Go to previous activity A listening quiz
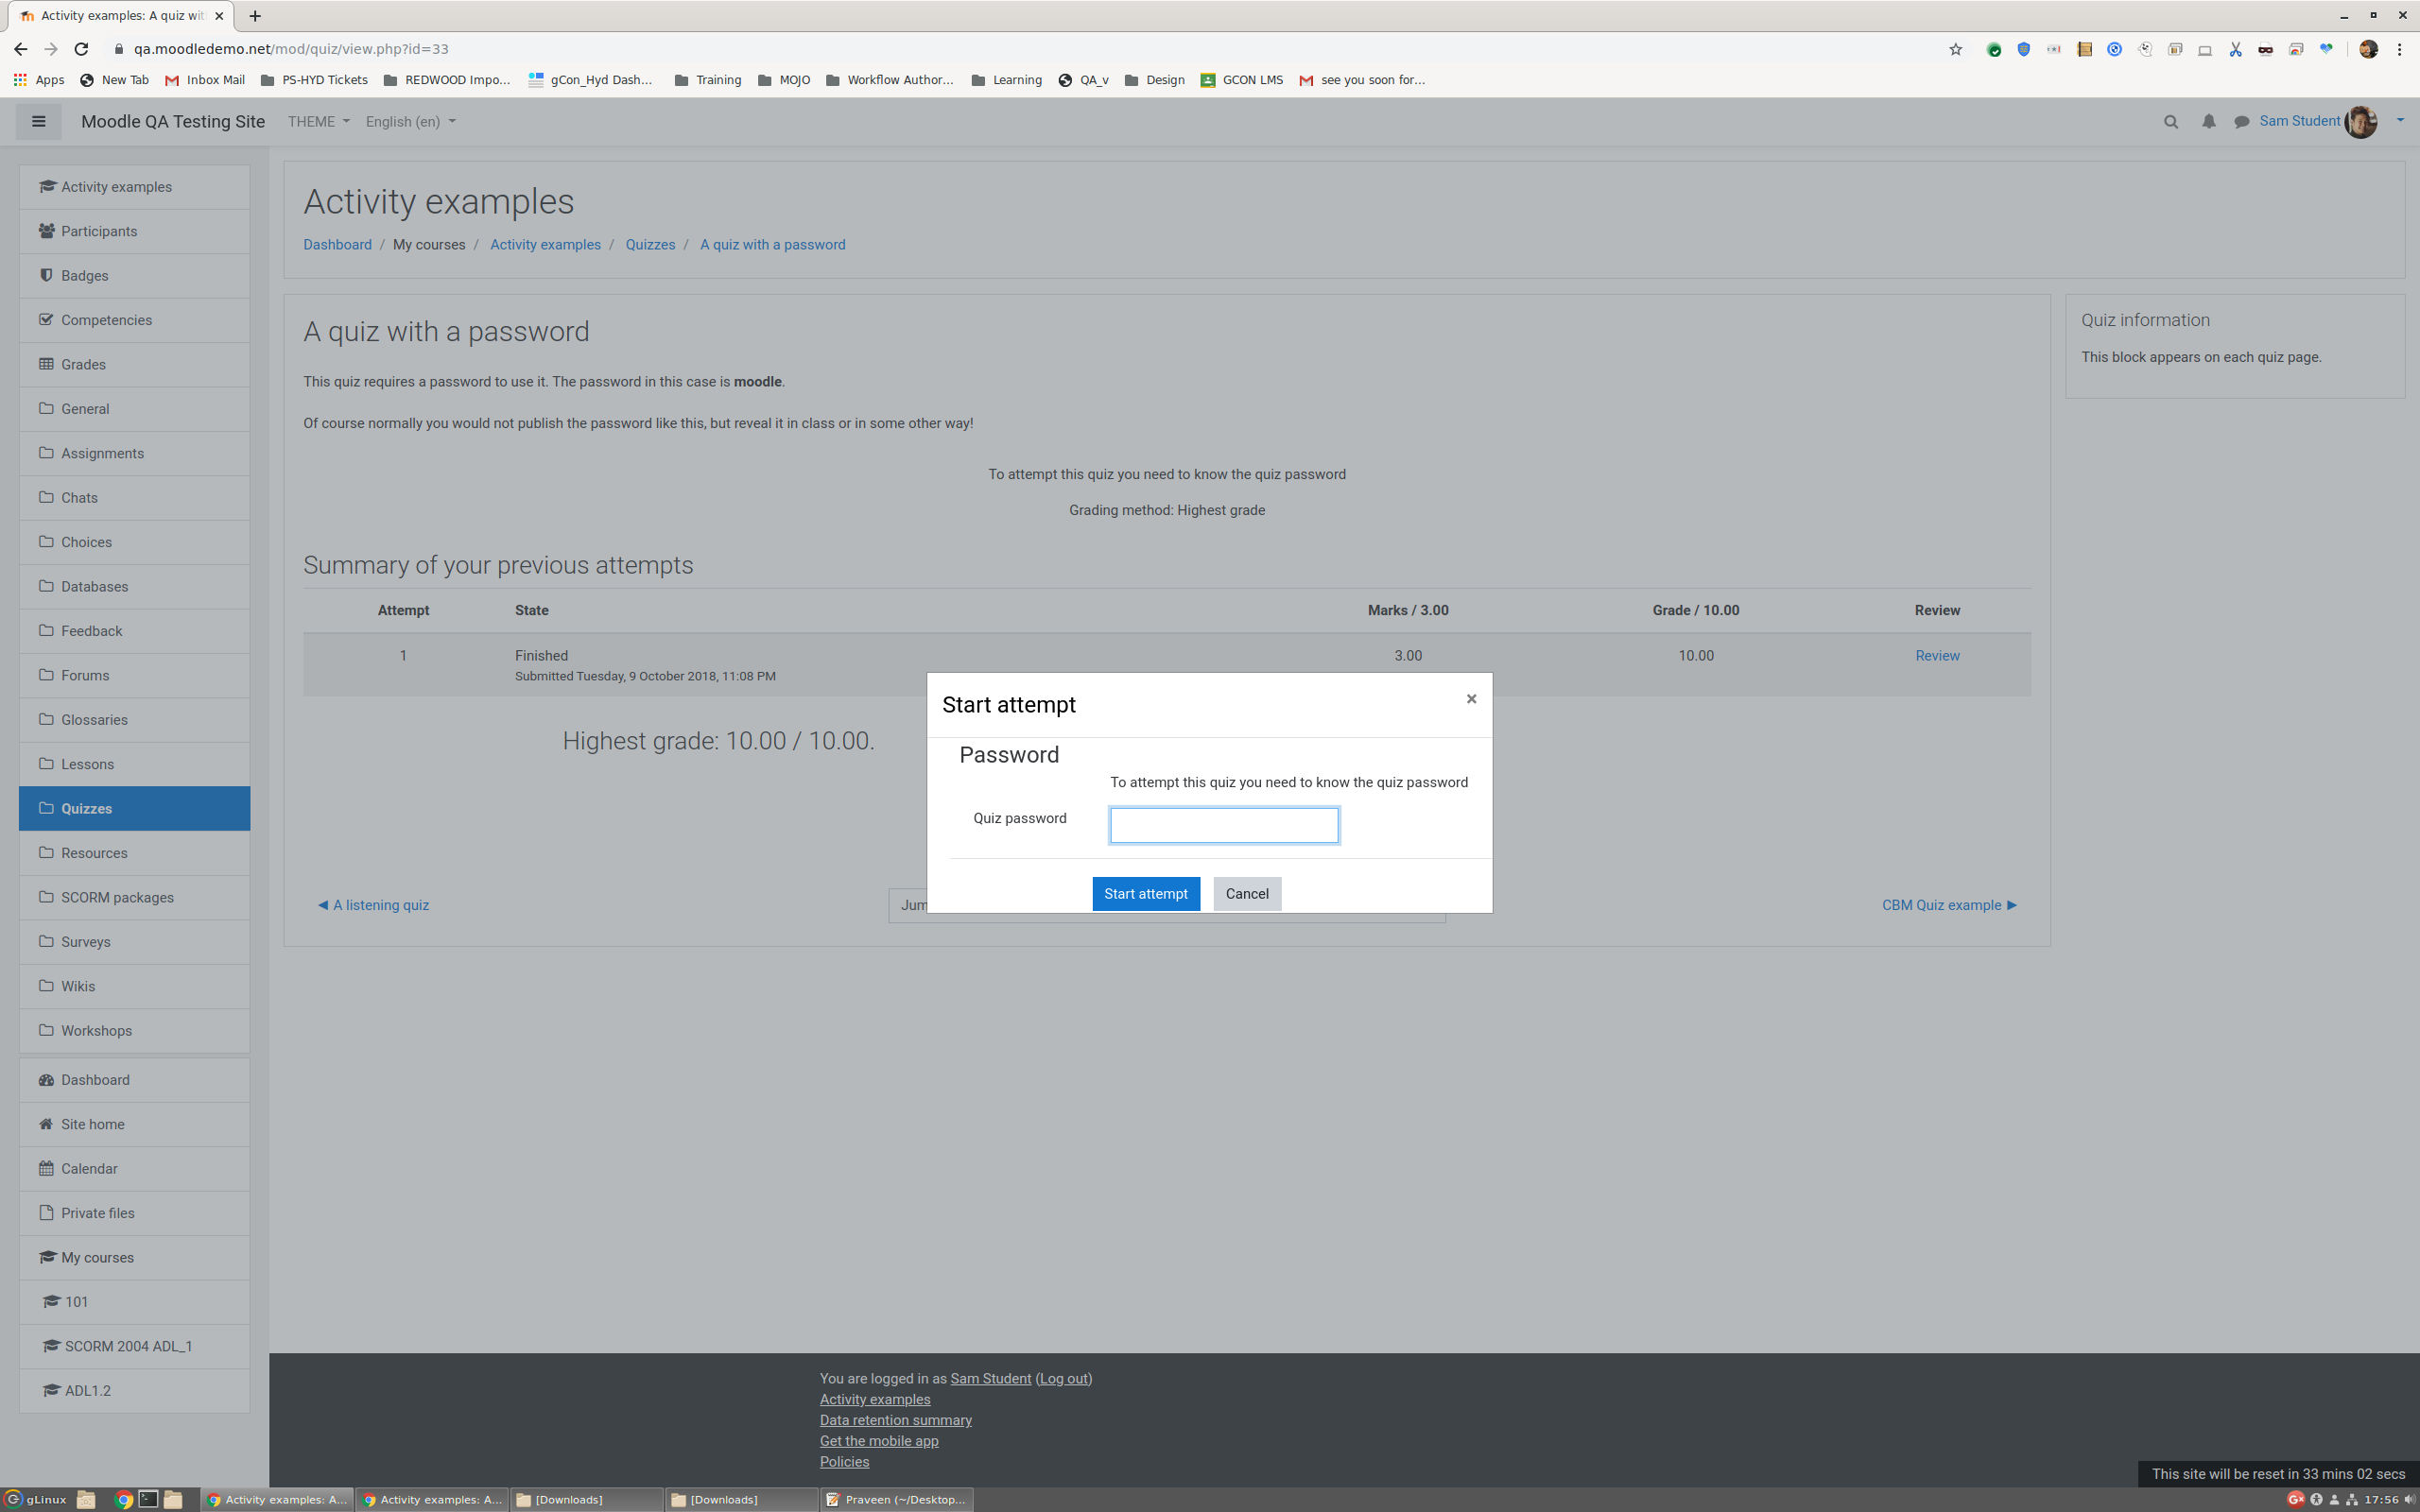 (x=373, y=905)
